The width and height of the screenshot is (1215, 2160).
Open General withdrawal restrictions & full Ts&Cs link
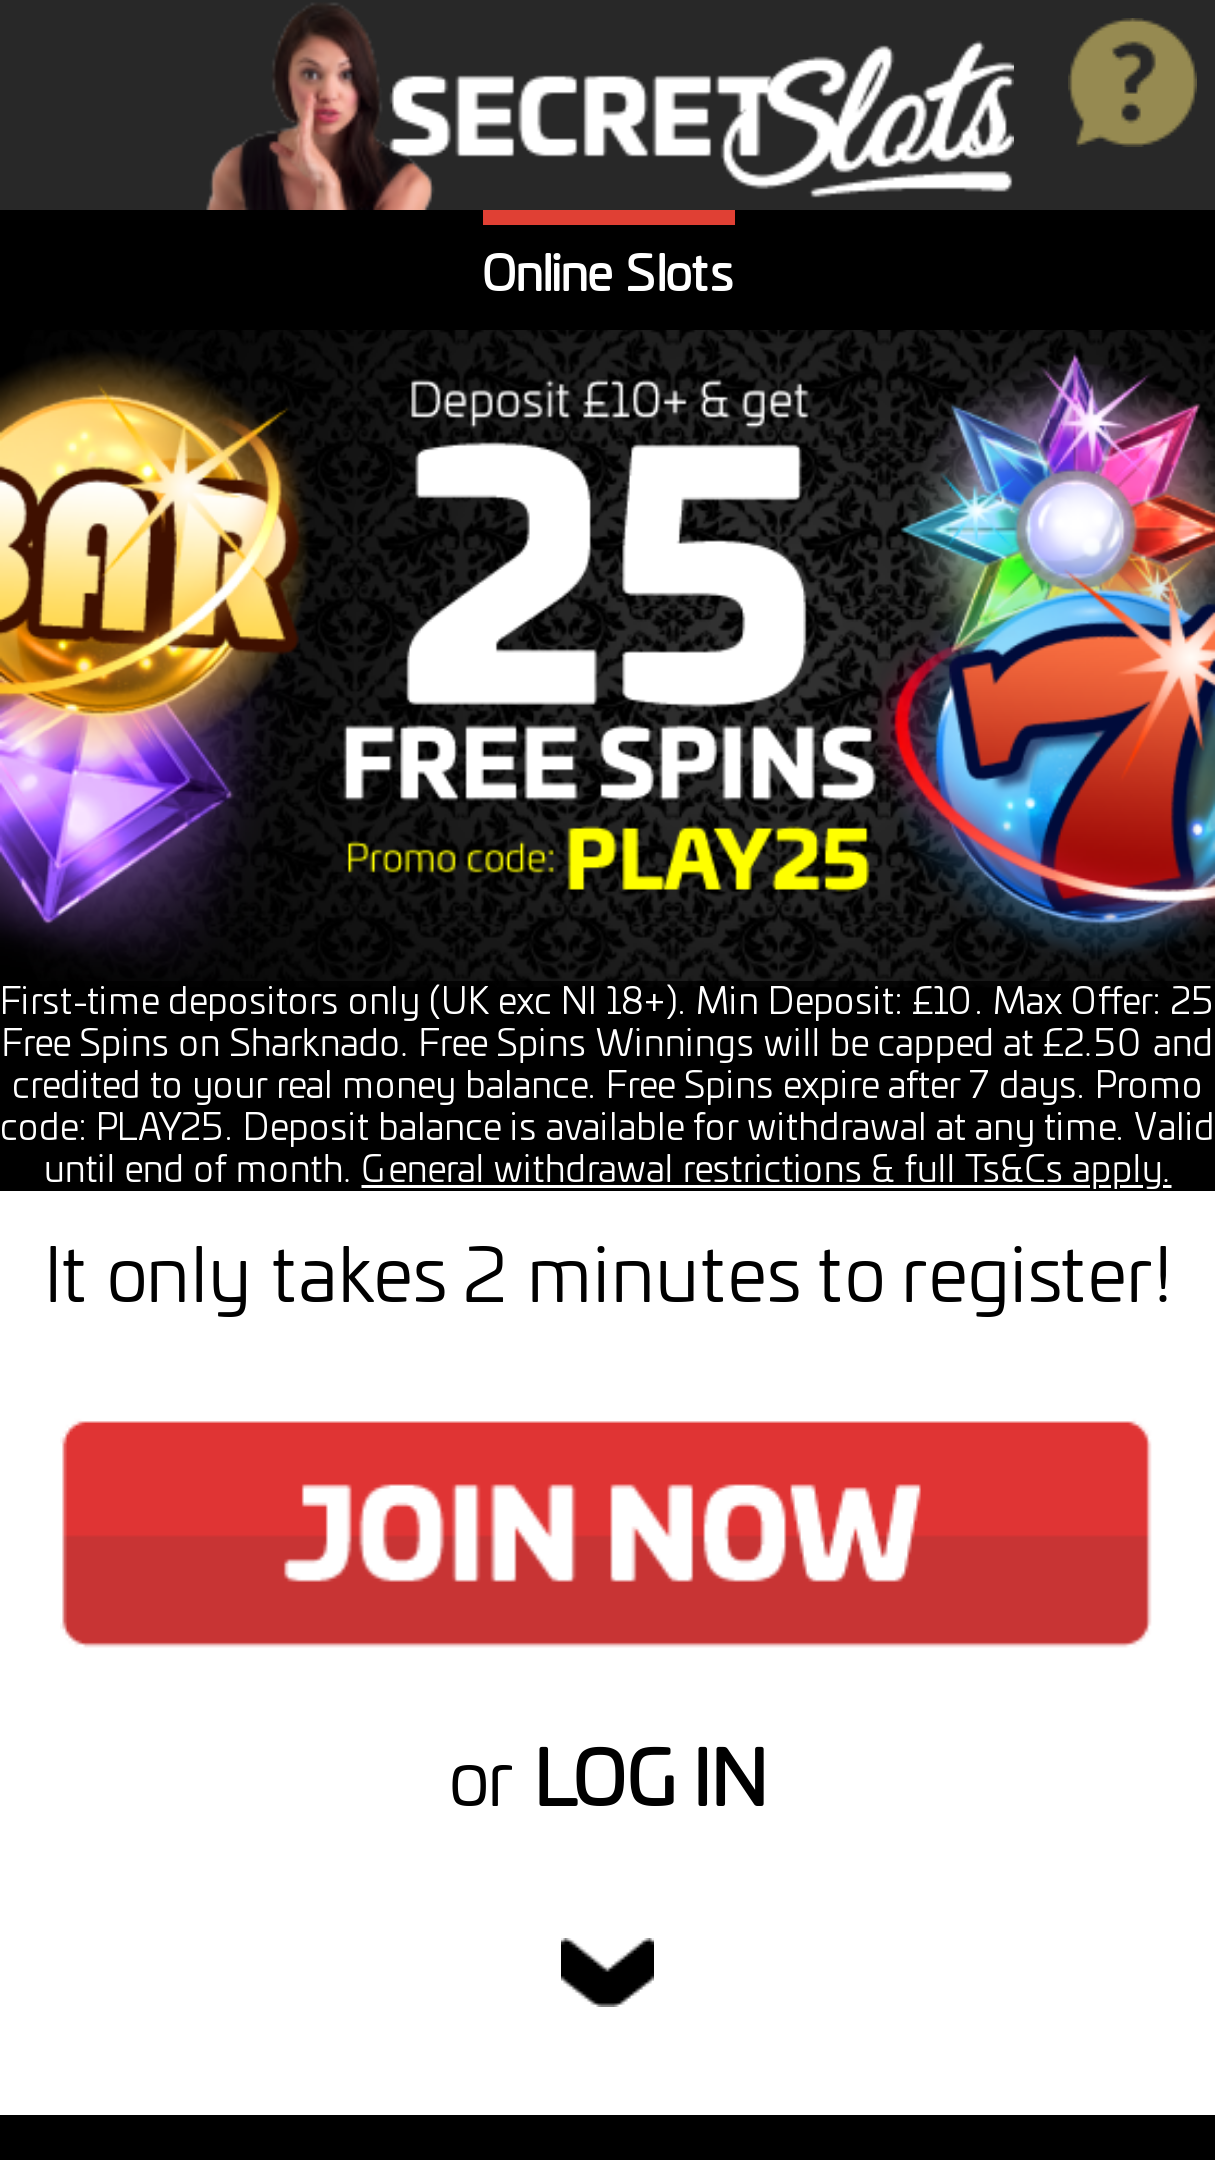pos(766,1168)
